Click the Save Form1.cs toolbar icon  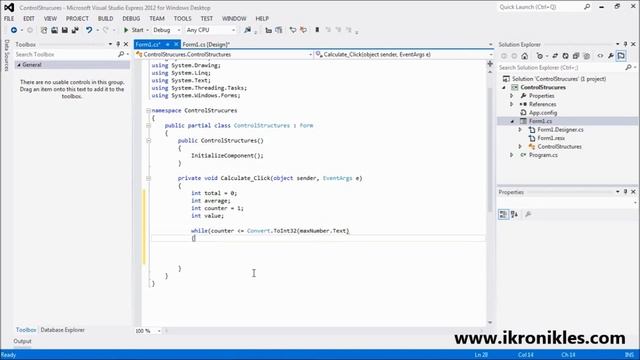(x=64, y=30)
